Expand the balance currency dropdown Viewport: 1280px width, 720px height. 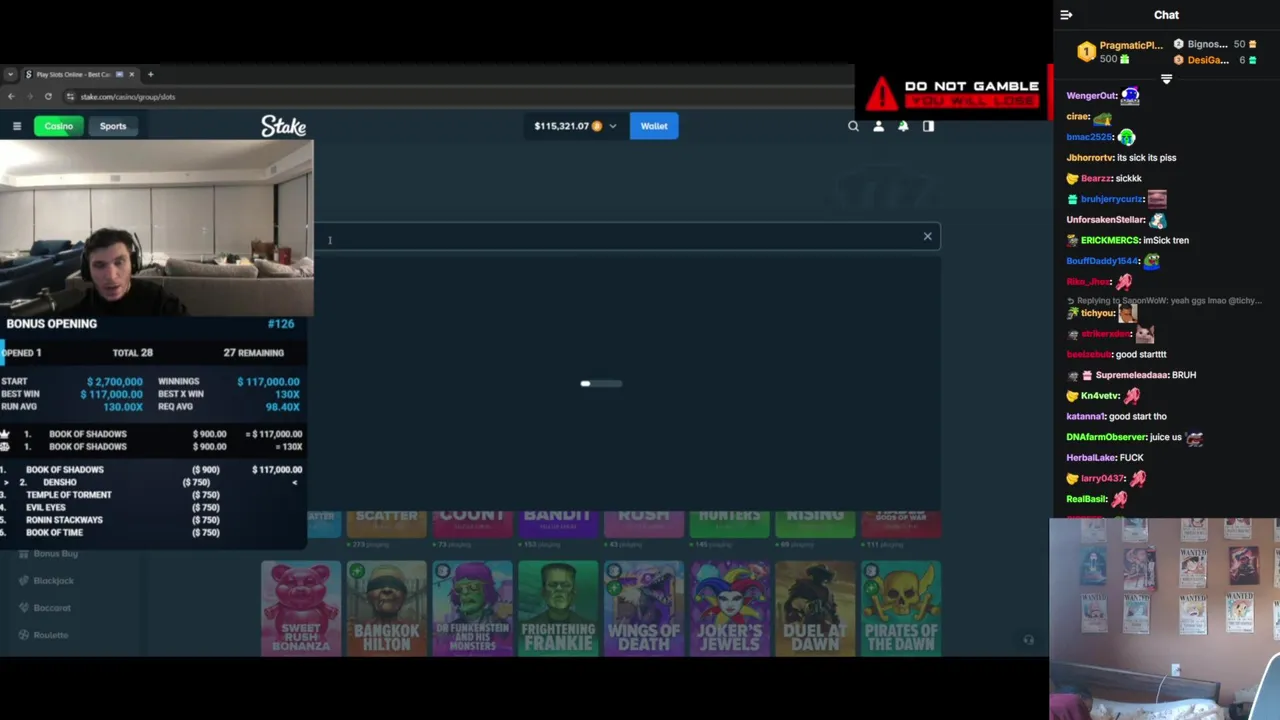click(613, 126)
